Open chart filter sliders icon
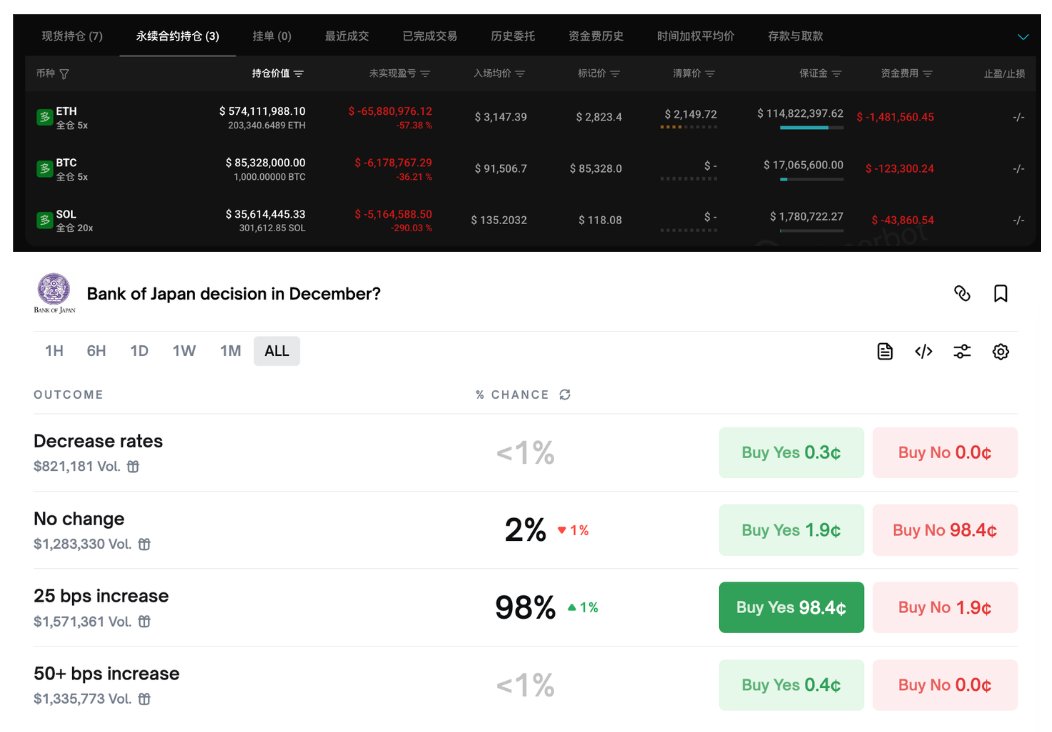 tap(962, 352)
